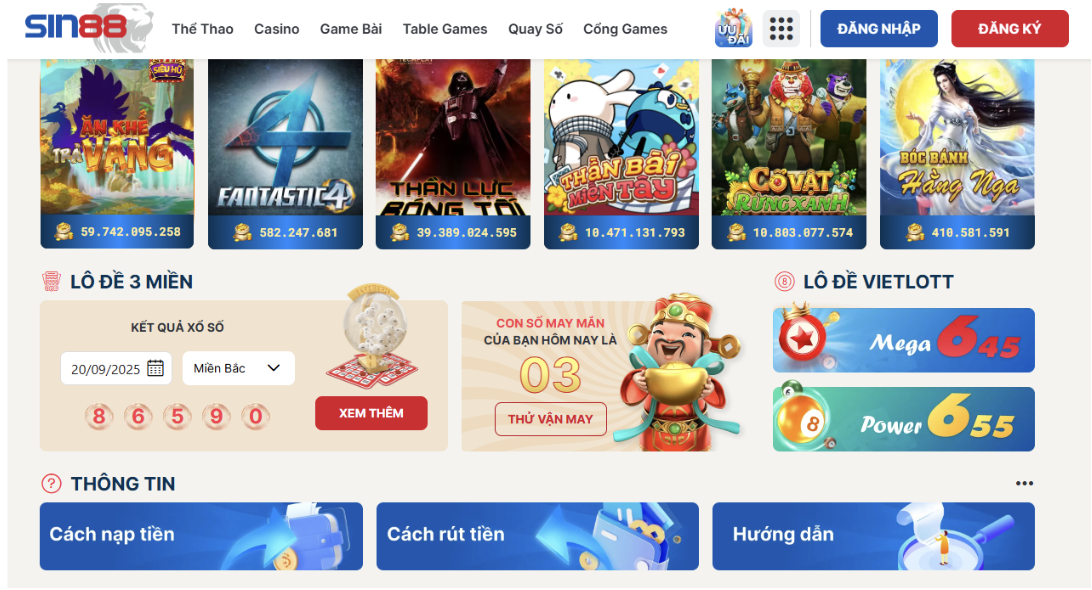
Task: Open the three-dot more options in Thông Tin
Action: tap(1024, 483)
